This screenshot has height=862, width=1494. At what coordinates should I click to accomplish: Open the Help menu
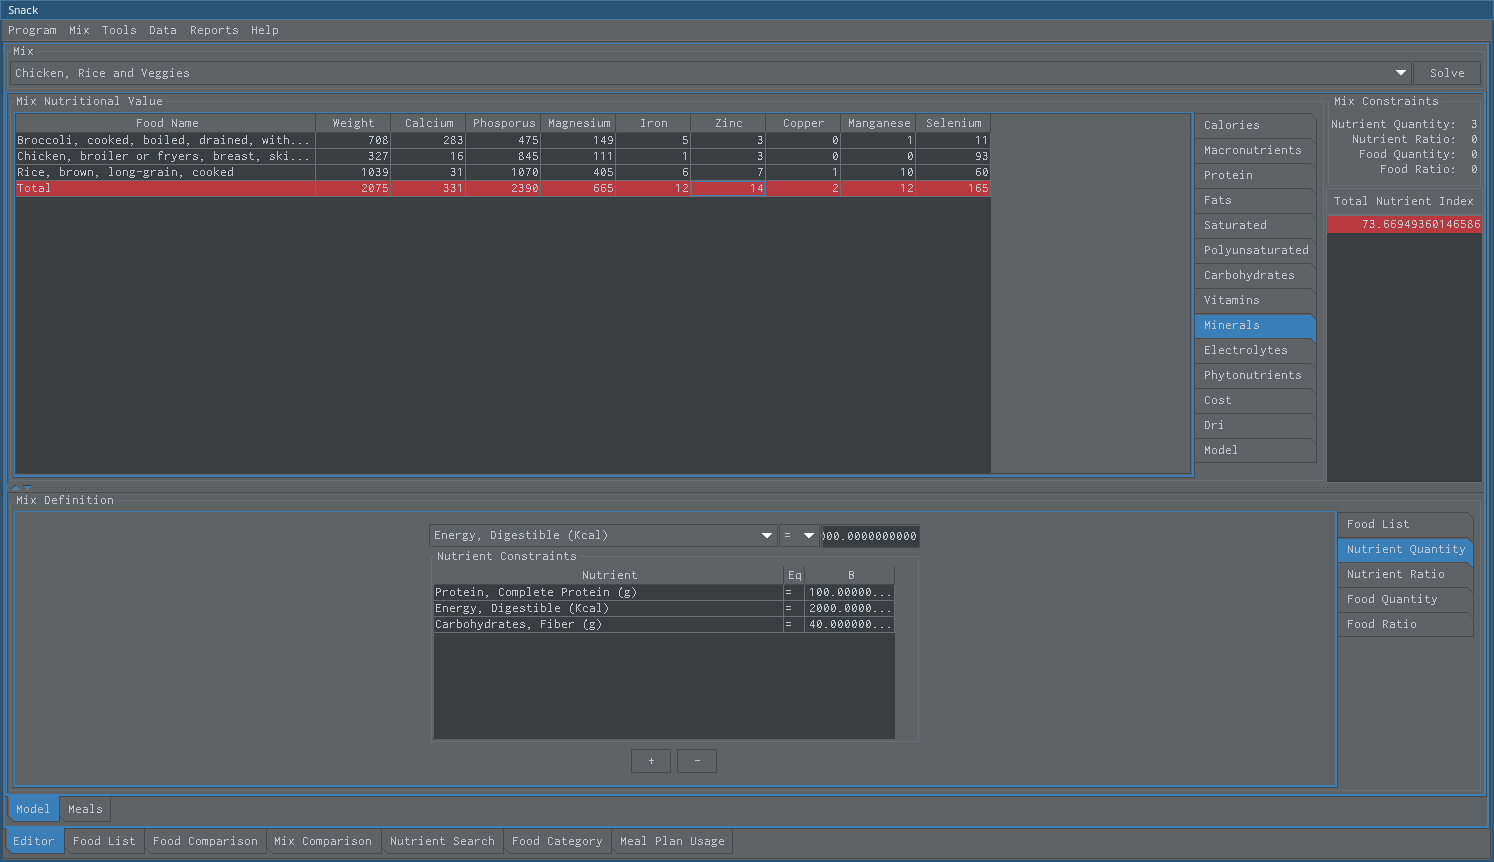point(265,30)
